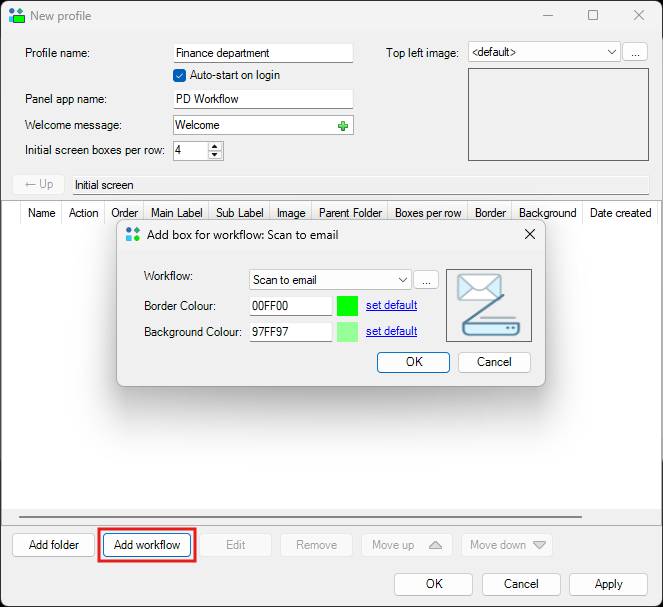Decrease the Initial screen boxes per row spinner
Image resolution: width=663 pixels, height=607 pixels.
[x=215, y=155]
